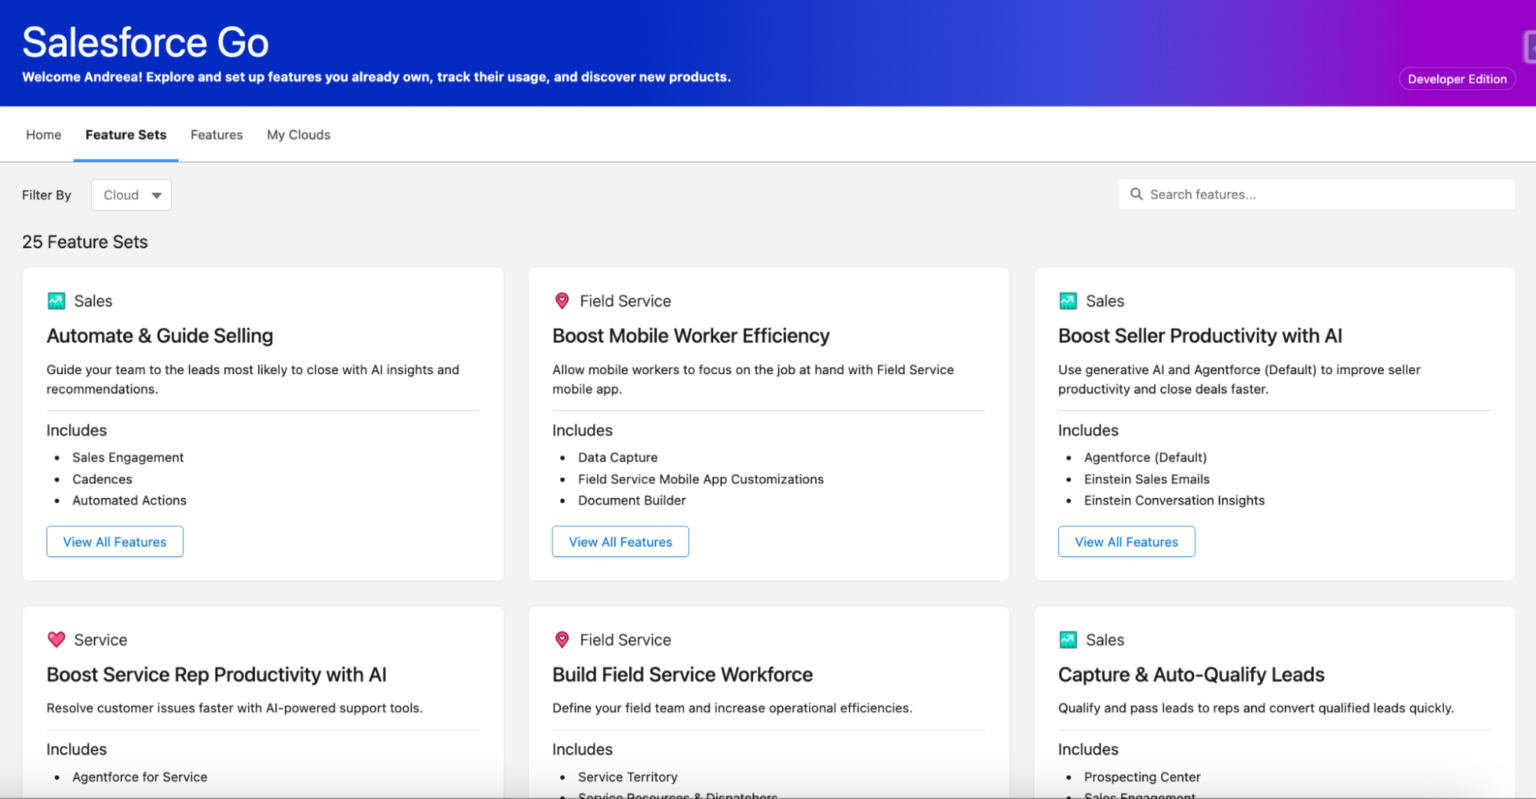This screenshot has width=1536, height=799.
Task: Click the Capture & Auto-Qualify Leads title
Action: coord(1191,675)
